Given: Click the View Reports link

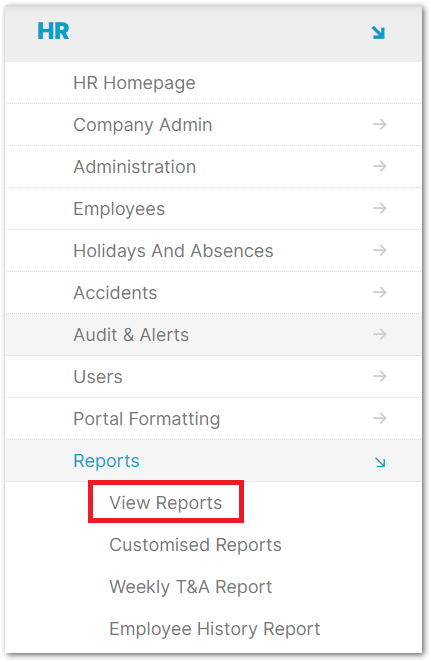Looking at the screenshot, I should pyautogui.click(x=165, y=503).
